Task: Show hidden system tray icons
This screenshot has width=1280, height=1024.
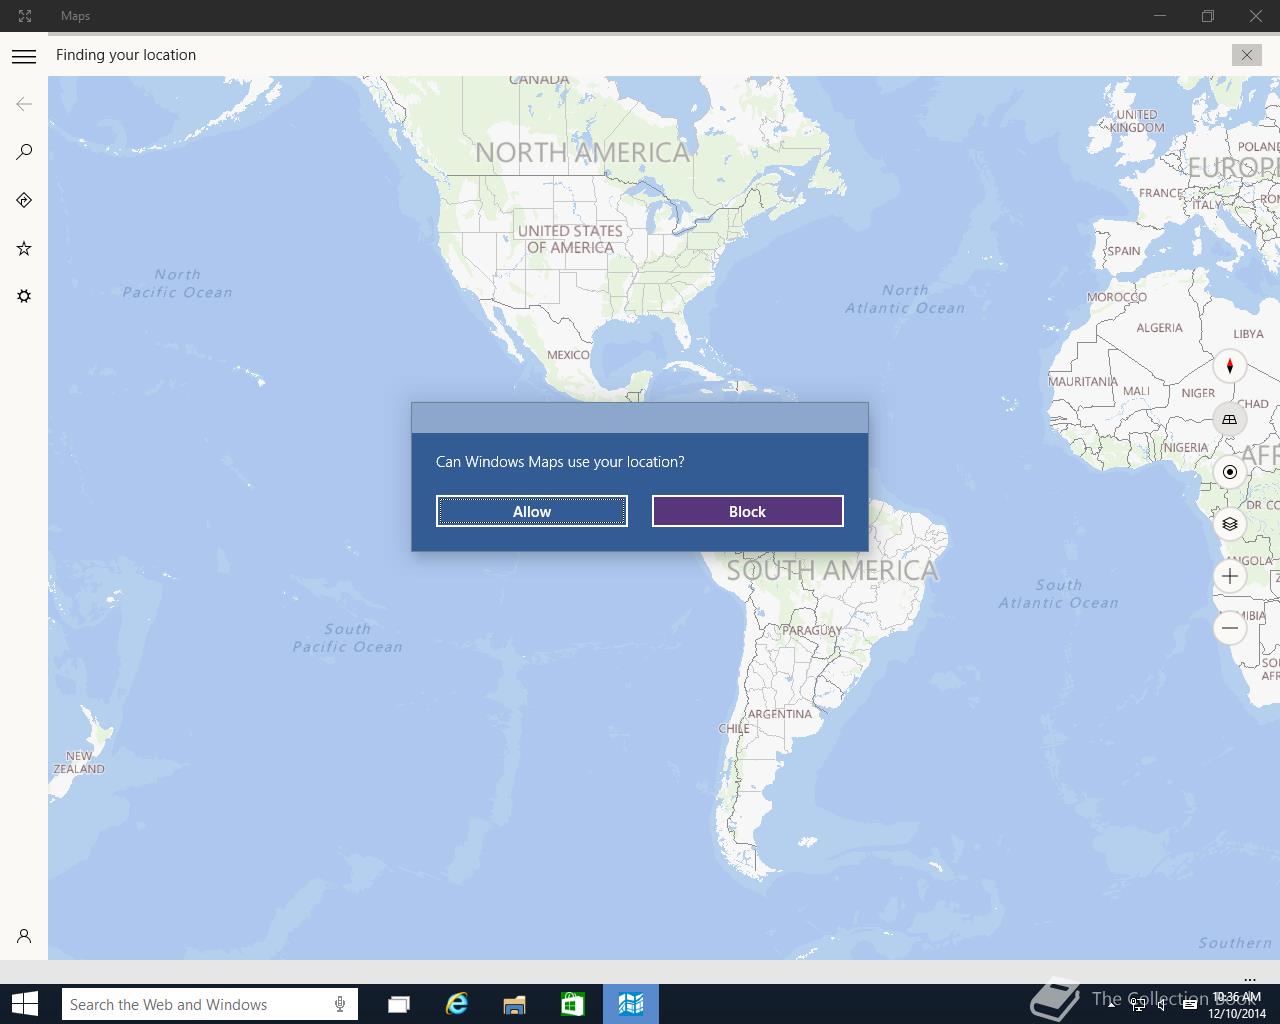Action: pyautogui.click(x=1112, y=1005)
